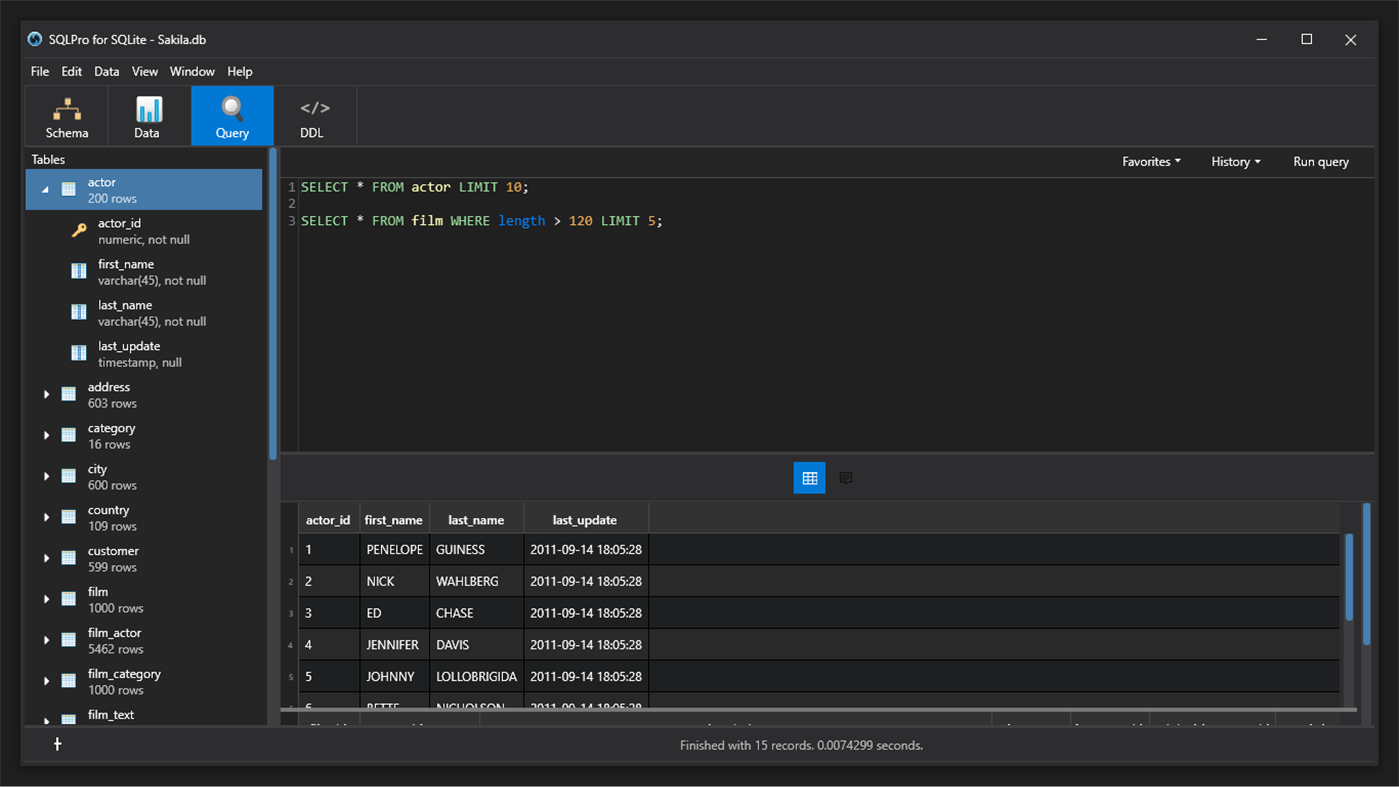Expand the film table node

pyautogui.click(x=46, y=599)
